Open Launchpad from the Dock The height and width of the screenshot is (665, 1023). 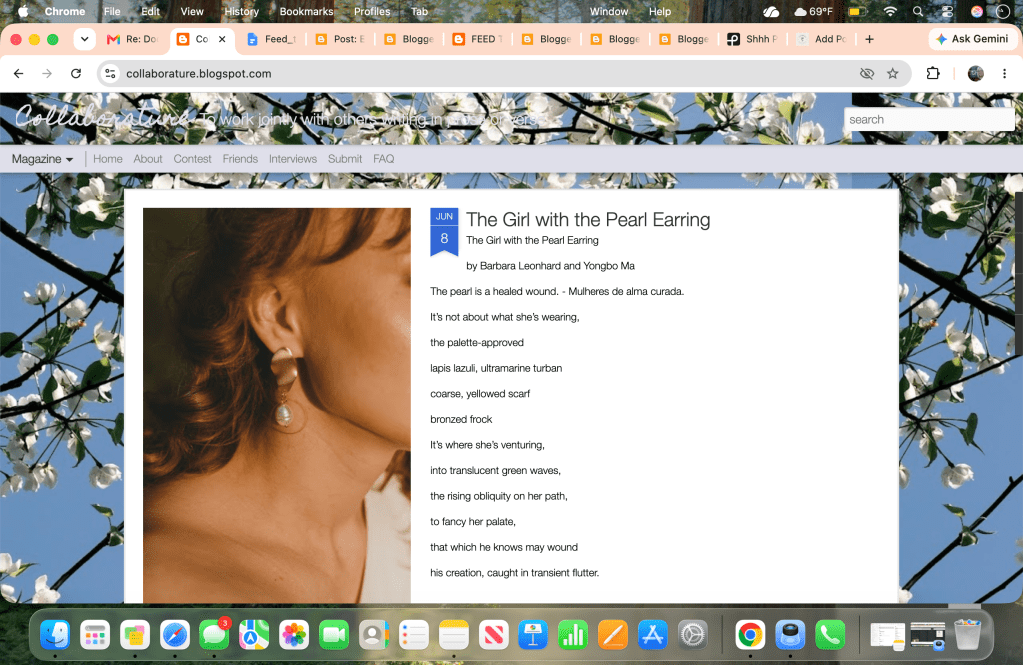(x=95, y=634)
